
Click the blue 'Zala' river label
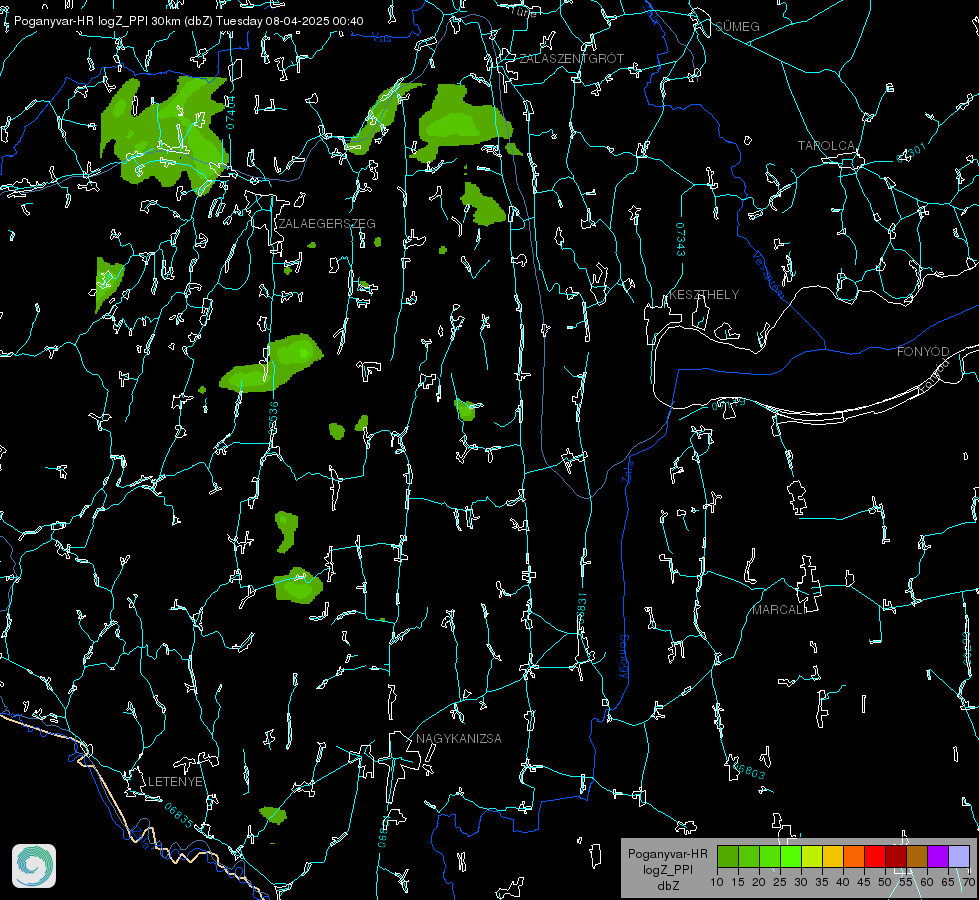coord(627,470)
